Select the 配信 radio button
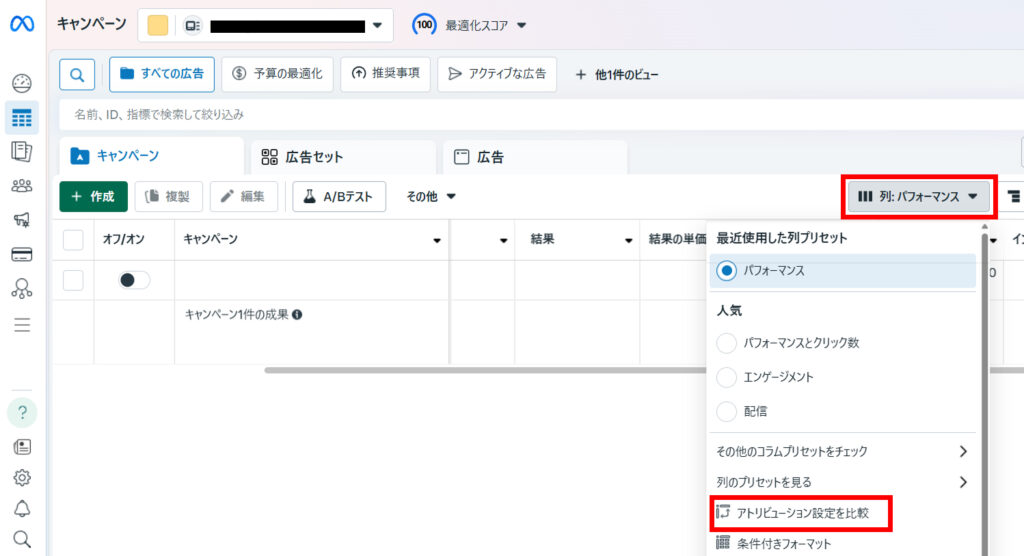This screenshot has width=1024, height=556. click(726, 411)
